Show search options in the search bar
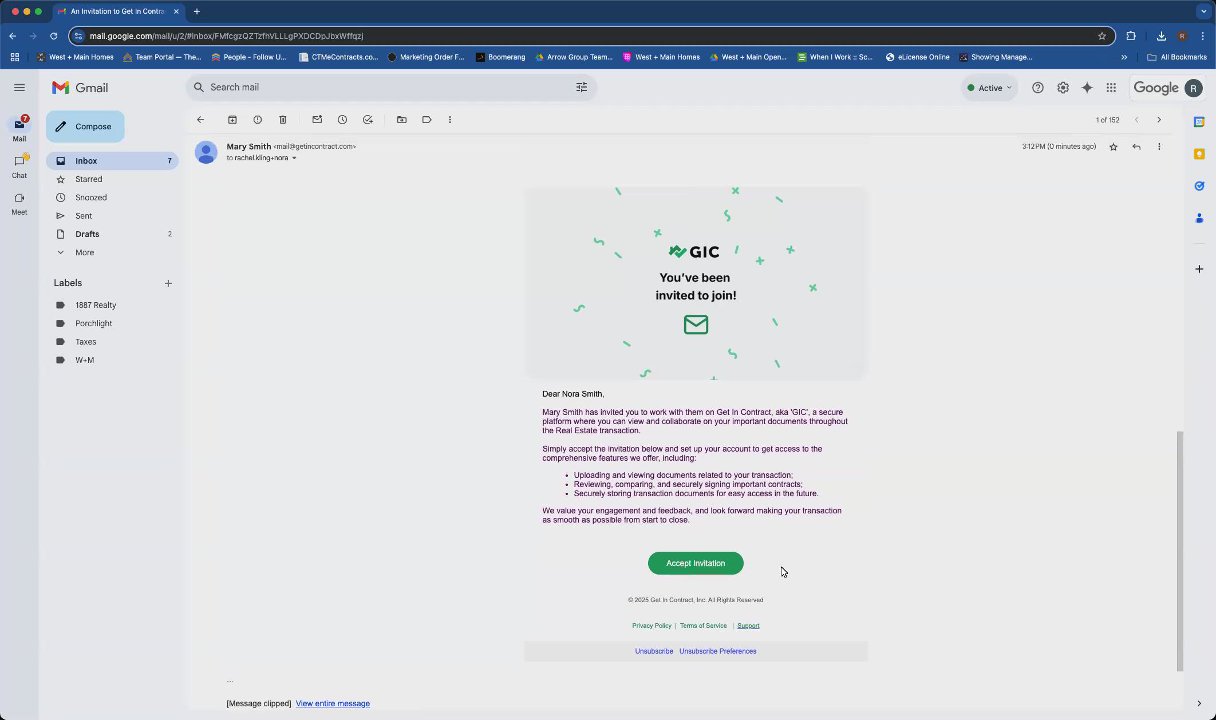 pos(581,87)
